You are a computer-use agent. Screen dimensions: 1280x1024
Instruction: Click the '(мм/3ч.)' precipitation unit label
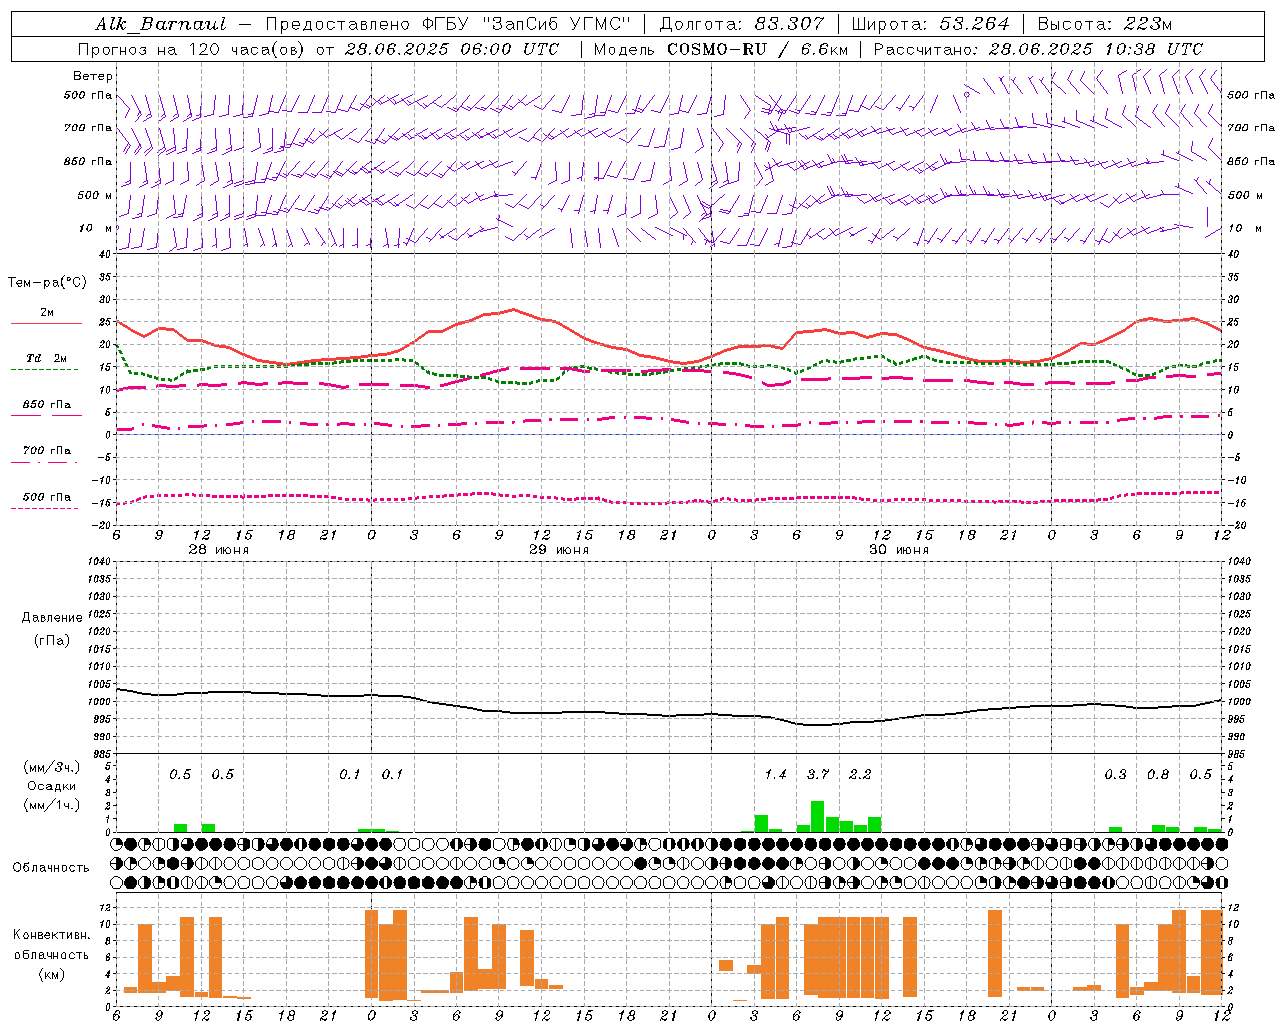click(x=52, y=767)
